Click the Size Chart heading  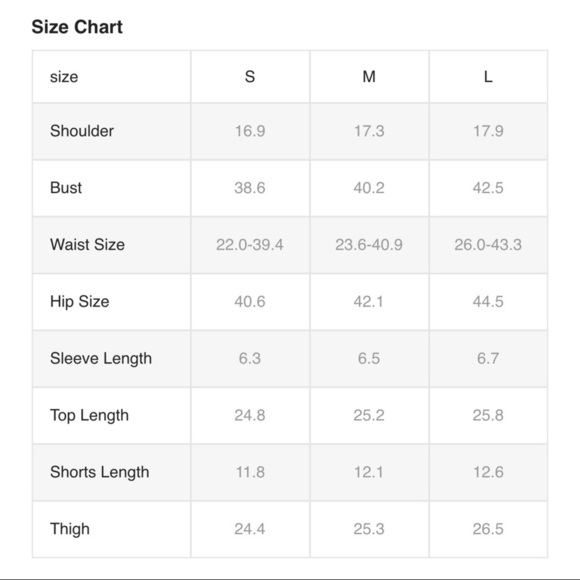click(x=77, y=27)
